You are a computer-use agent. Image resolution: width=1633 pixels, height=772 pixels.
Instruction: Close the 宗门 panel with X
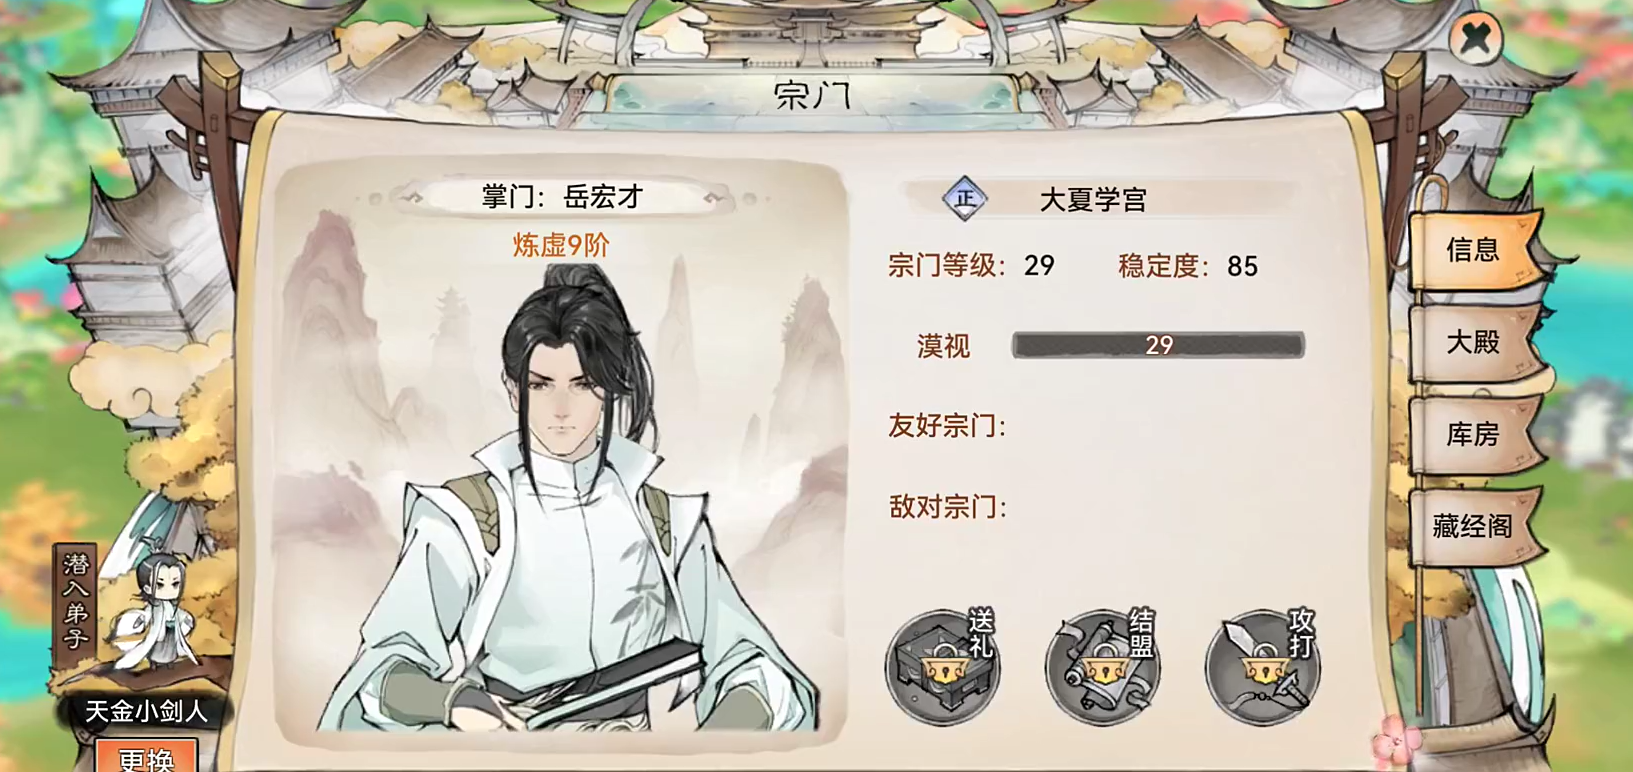1476,38
